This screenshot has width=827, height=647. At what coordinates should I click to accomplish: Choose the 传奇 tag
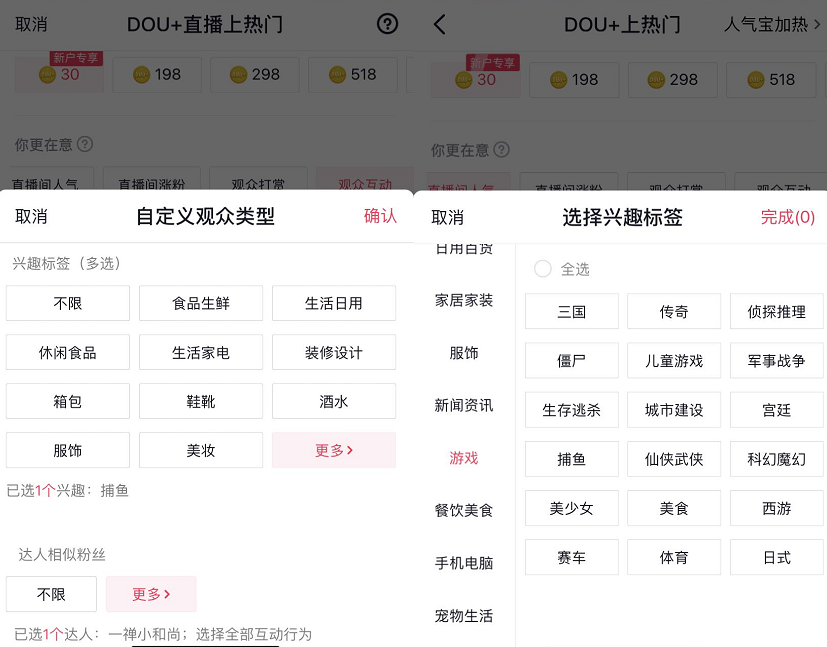tap(674, 312)
